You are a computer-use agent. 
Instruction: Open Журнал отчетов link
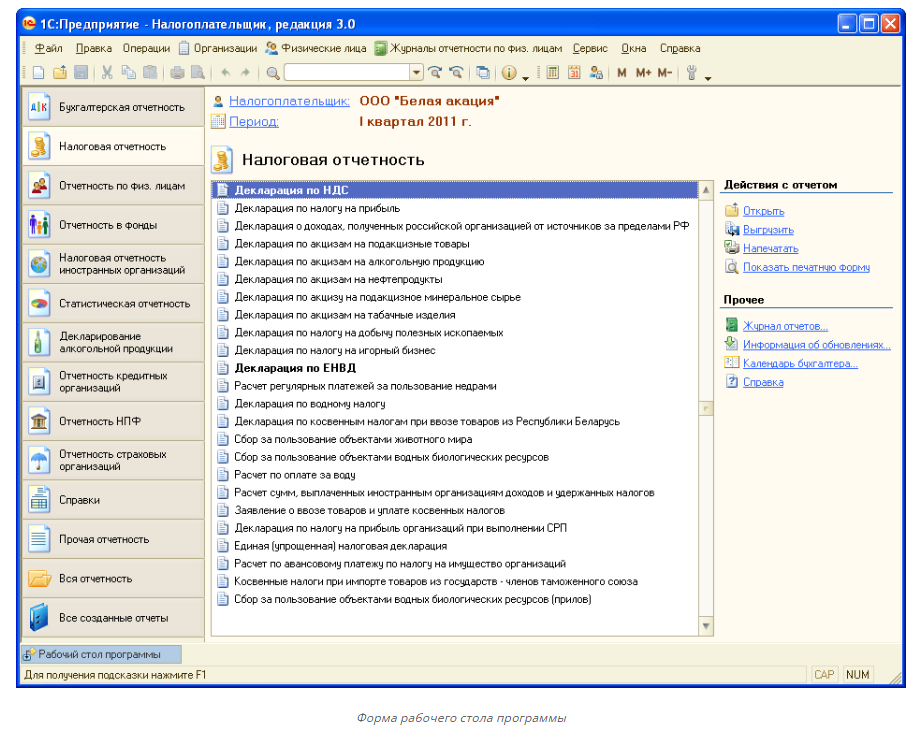pyautogui.click(x=785, y=326)
